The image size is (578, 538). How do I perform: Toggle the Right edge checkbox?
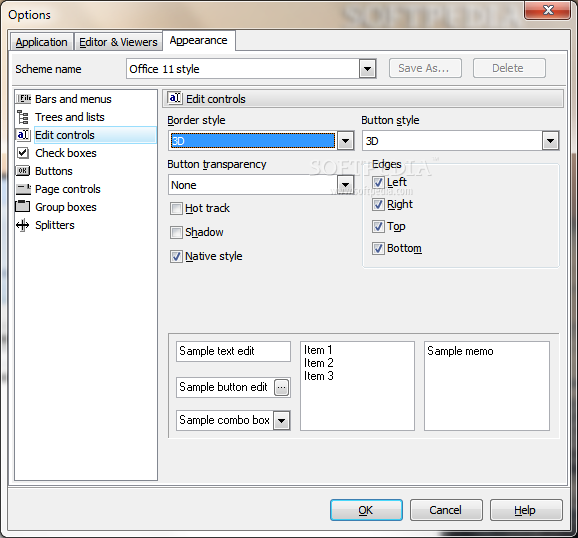click(378, 204)
